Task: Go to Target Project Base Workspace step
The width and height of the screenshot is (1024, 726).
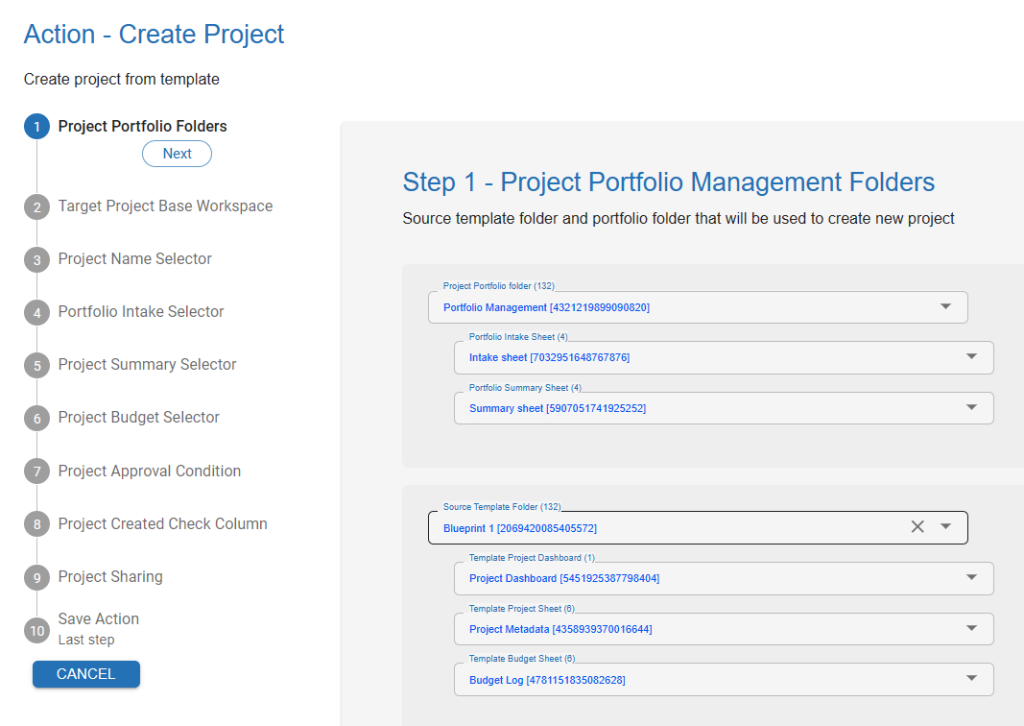Action: tap(165, 206)
